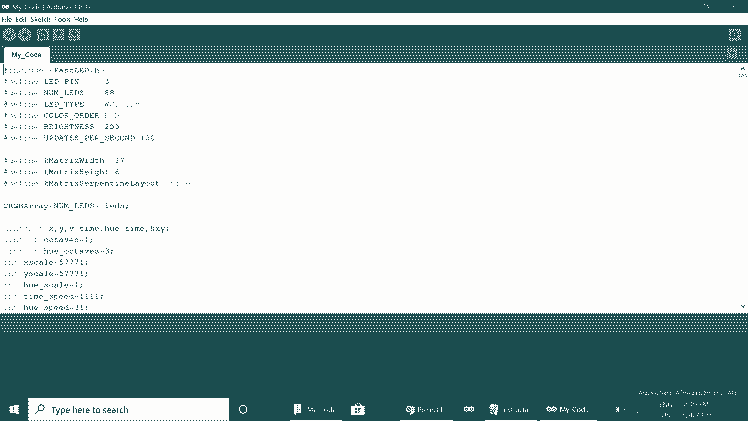Click the hue_scale variable line
This screenshot has height=421, width=748.
pos(43,285)
